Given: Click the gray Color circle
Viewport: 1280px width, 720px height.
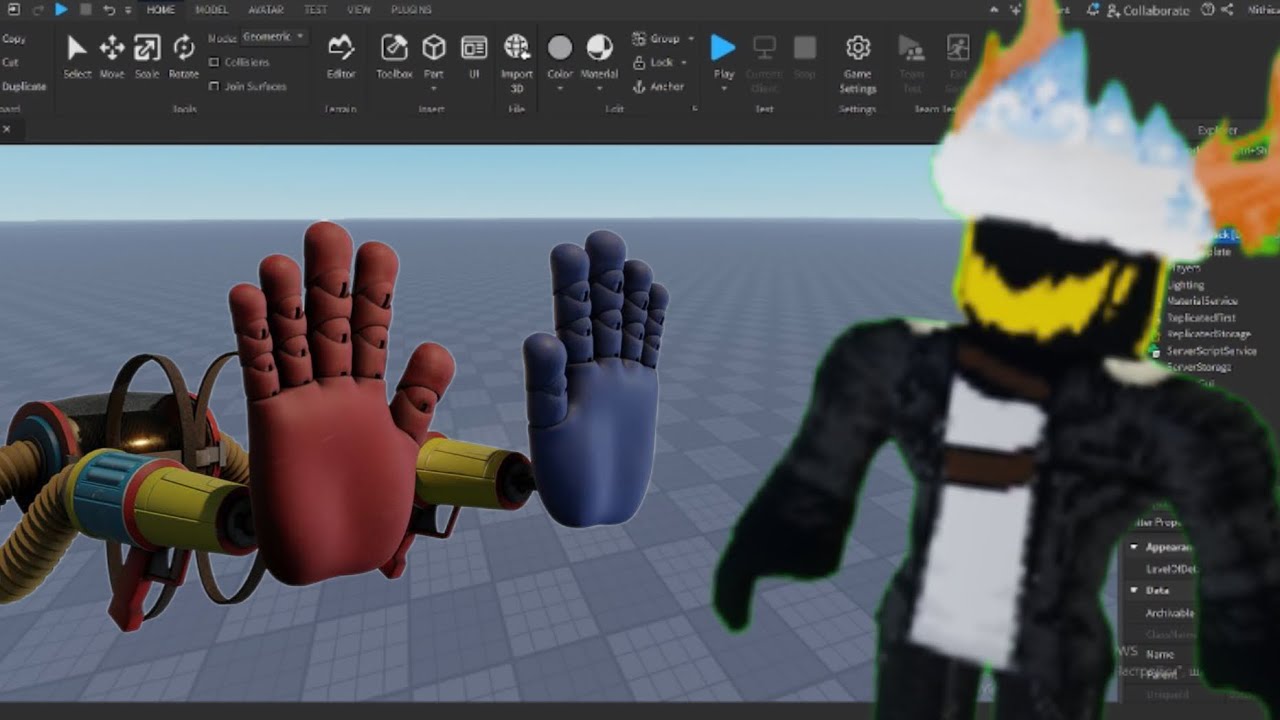Looking at the screenshot, I should (560, 47).
